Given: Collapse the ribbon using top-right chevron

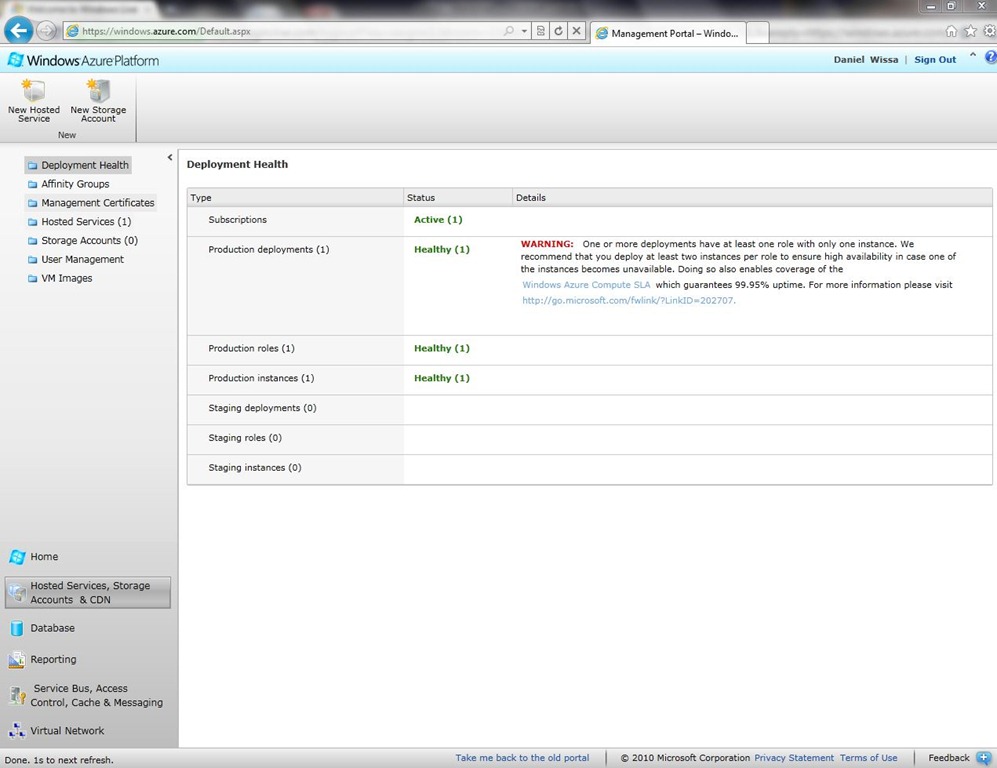Looking at the screenshot, I should (974, 56).
